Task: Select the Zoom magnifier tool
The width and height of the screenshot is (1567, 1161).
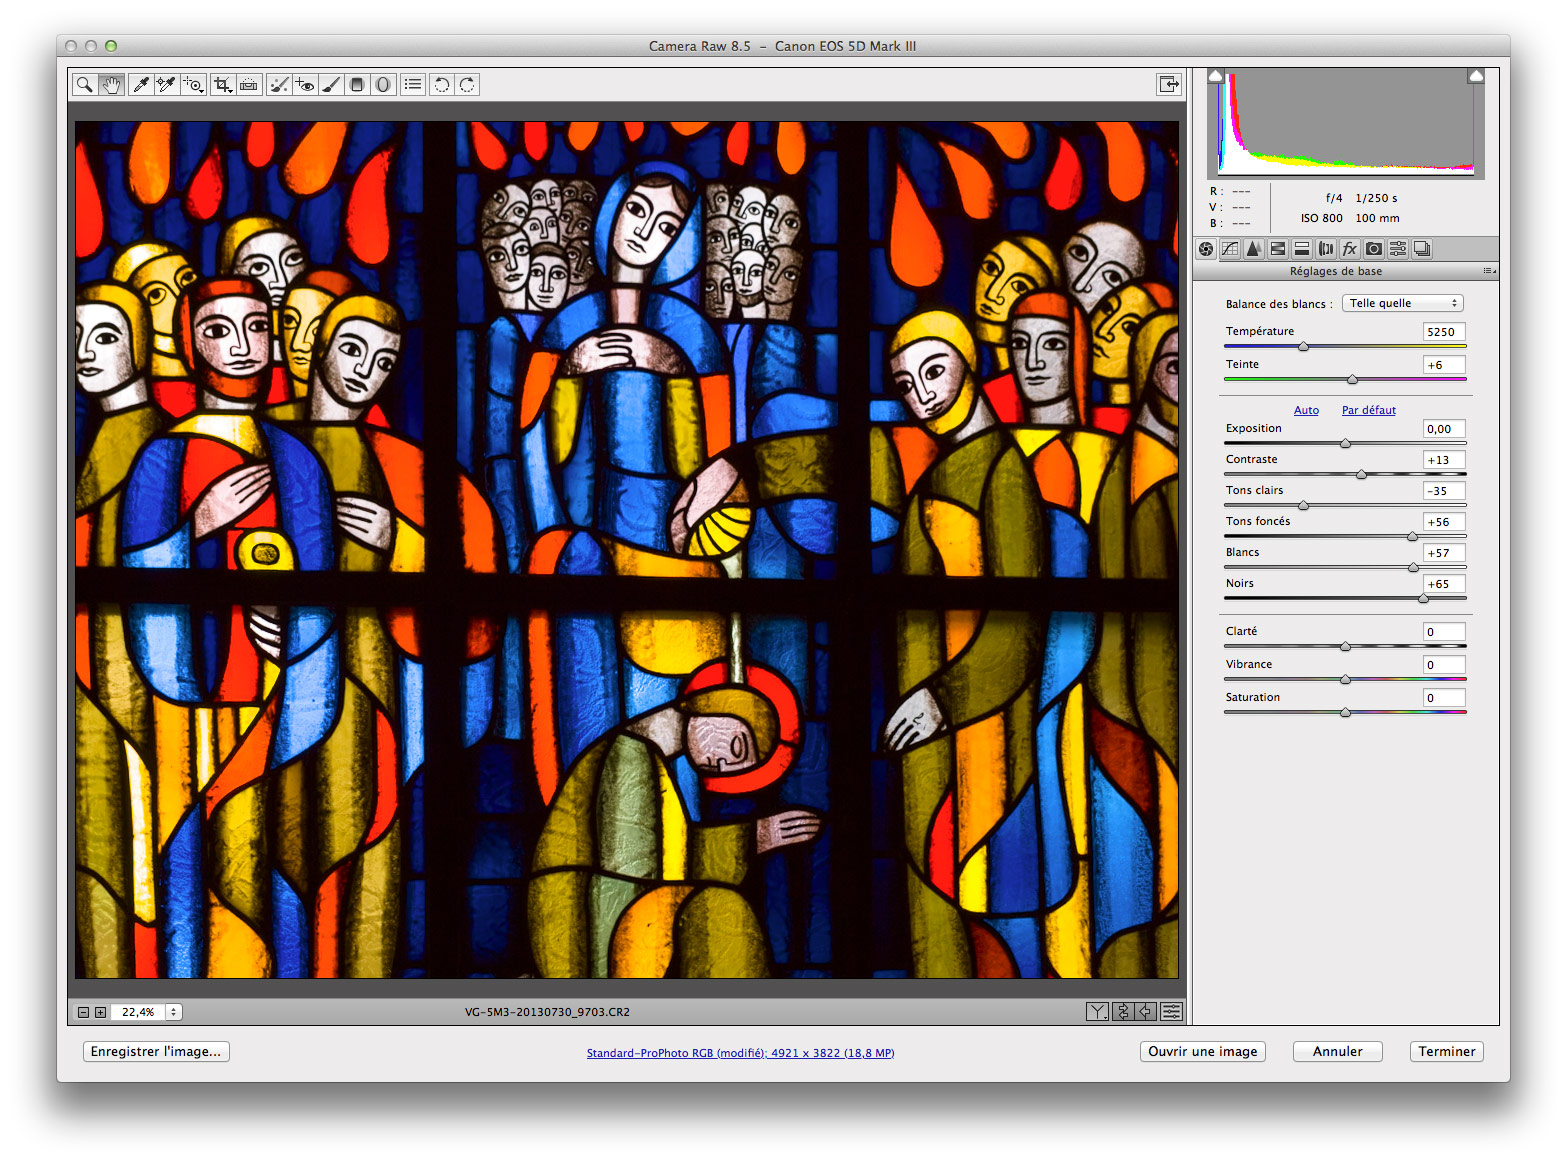Action: click(x=85, y=85)
